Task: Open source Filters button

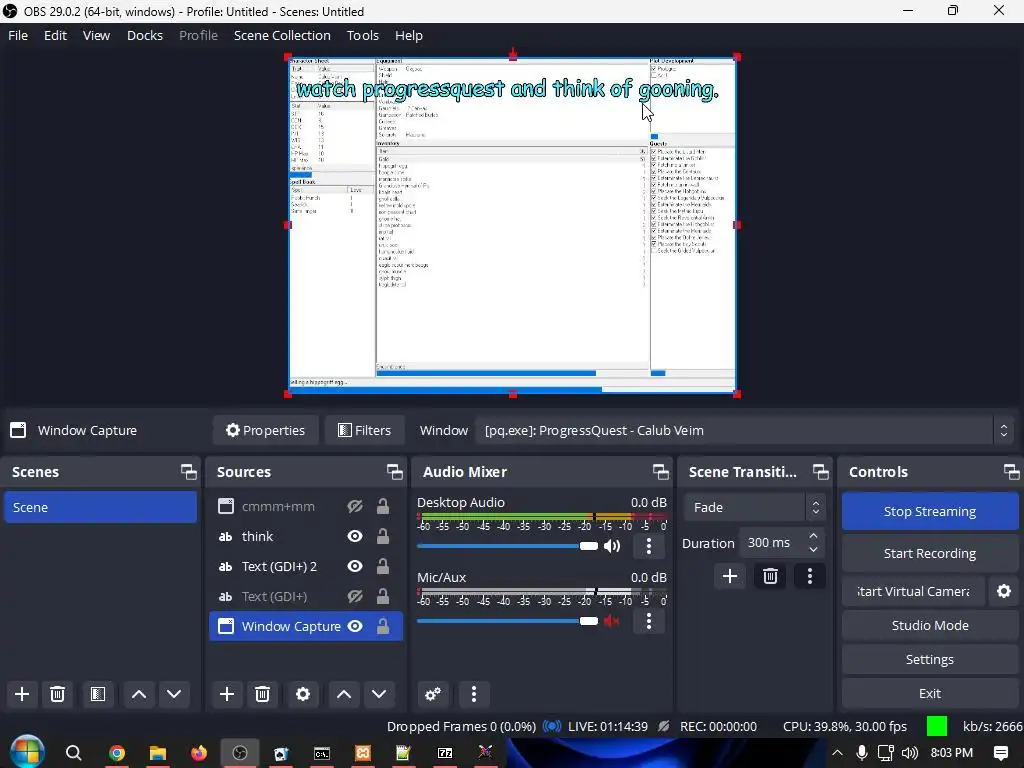Action: point(364,430)
